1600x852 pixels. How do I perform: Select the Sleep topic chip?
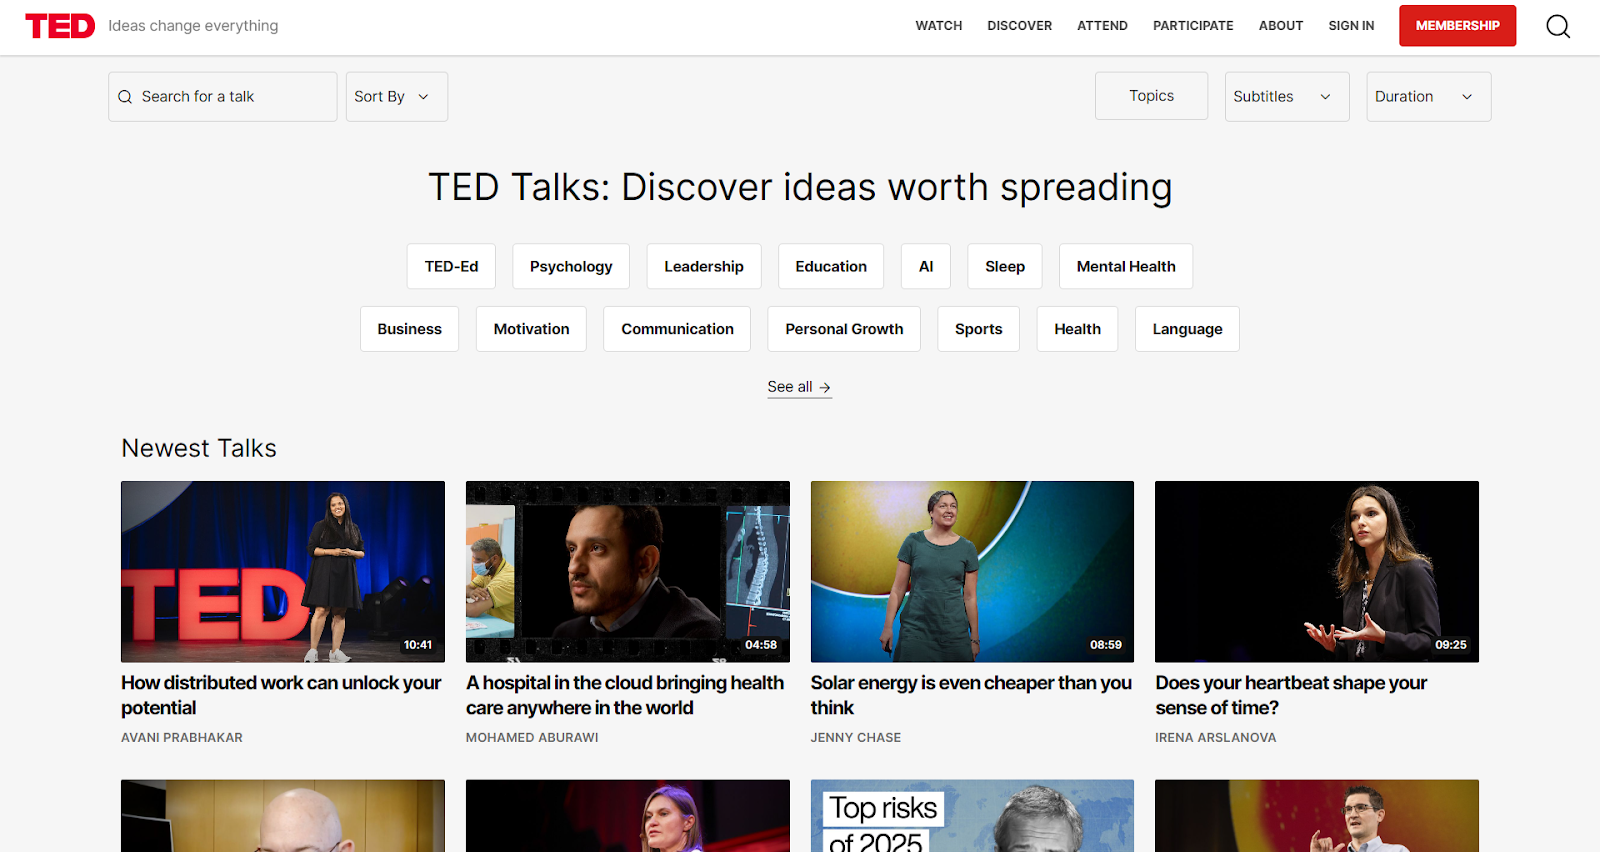[1005, 267]
